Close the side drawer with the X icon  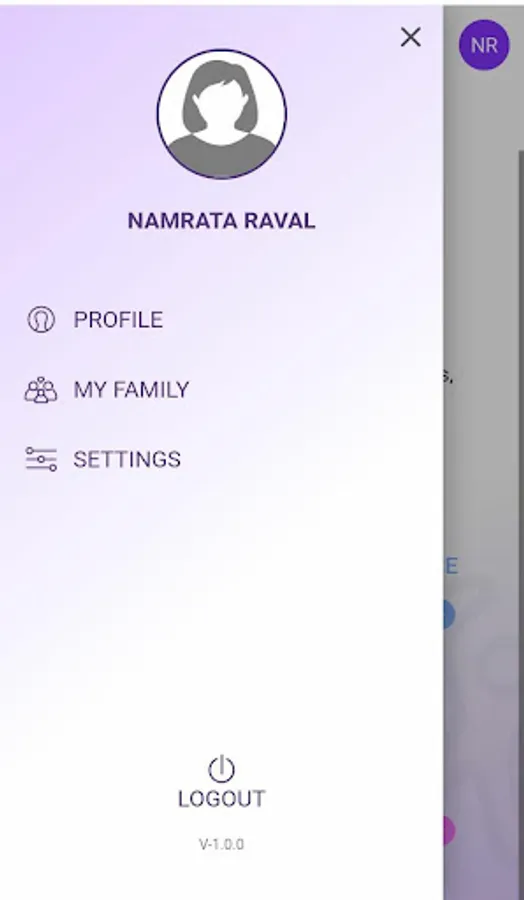click(x=410, y=37)
